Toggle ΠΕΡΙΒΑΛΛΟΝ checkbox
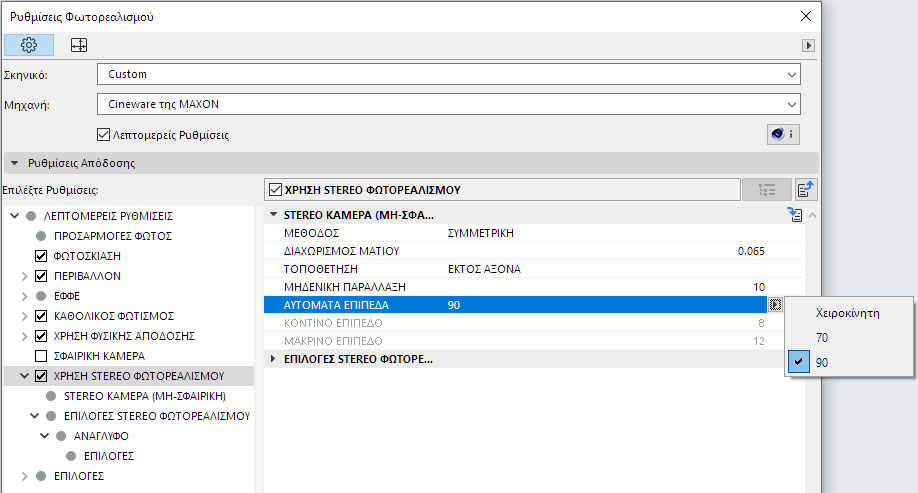Screen dimensions: 918x493 41,276
